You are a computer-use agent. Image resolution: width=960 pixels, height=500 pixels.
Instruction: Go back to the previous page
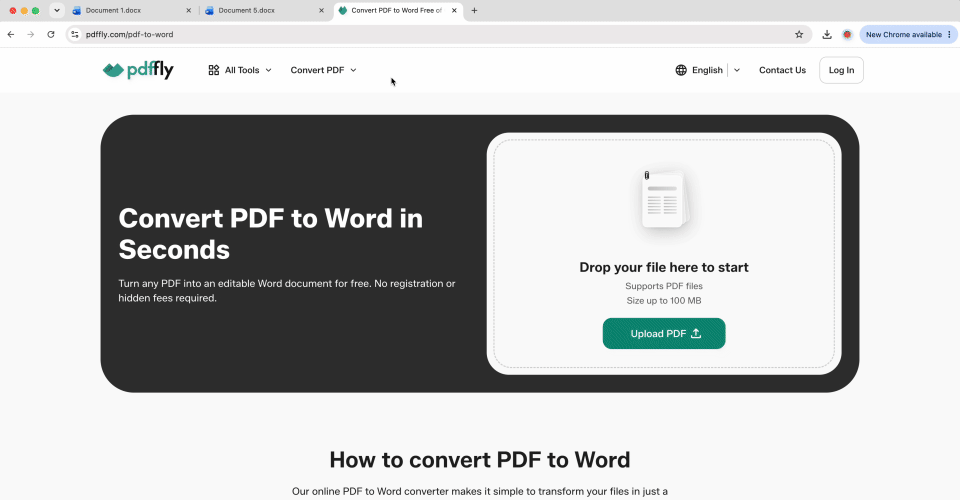[x=11, y=34]
